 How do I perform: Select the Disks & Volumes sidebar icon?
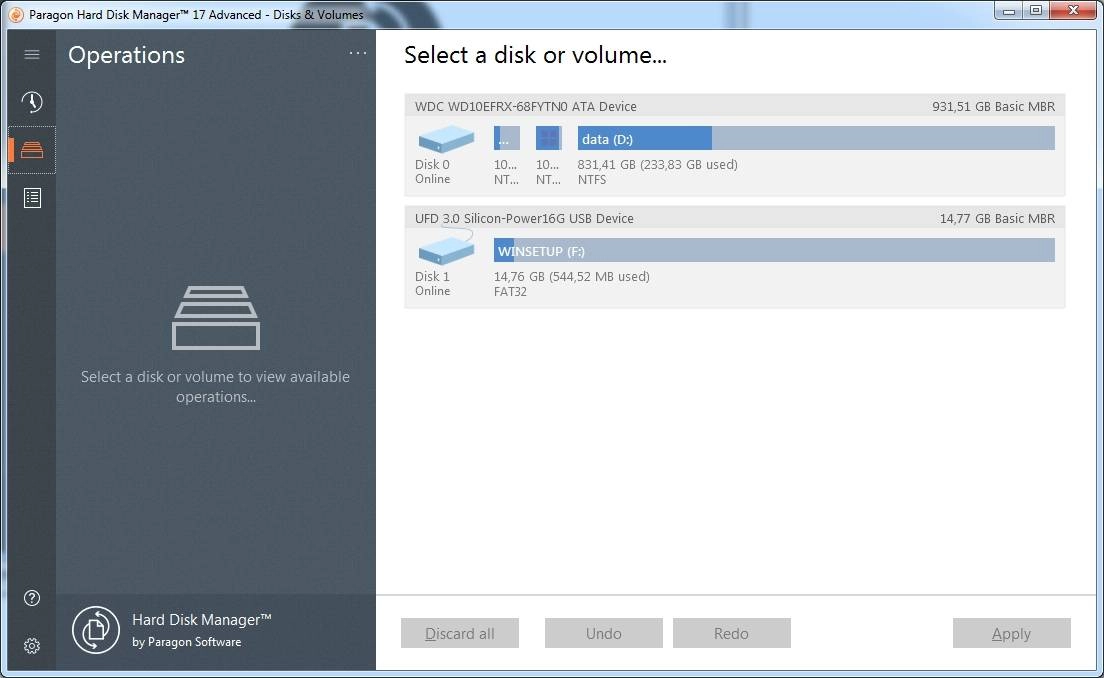point(32,149)
